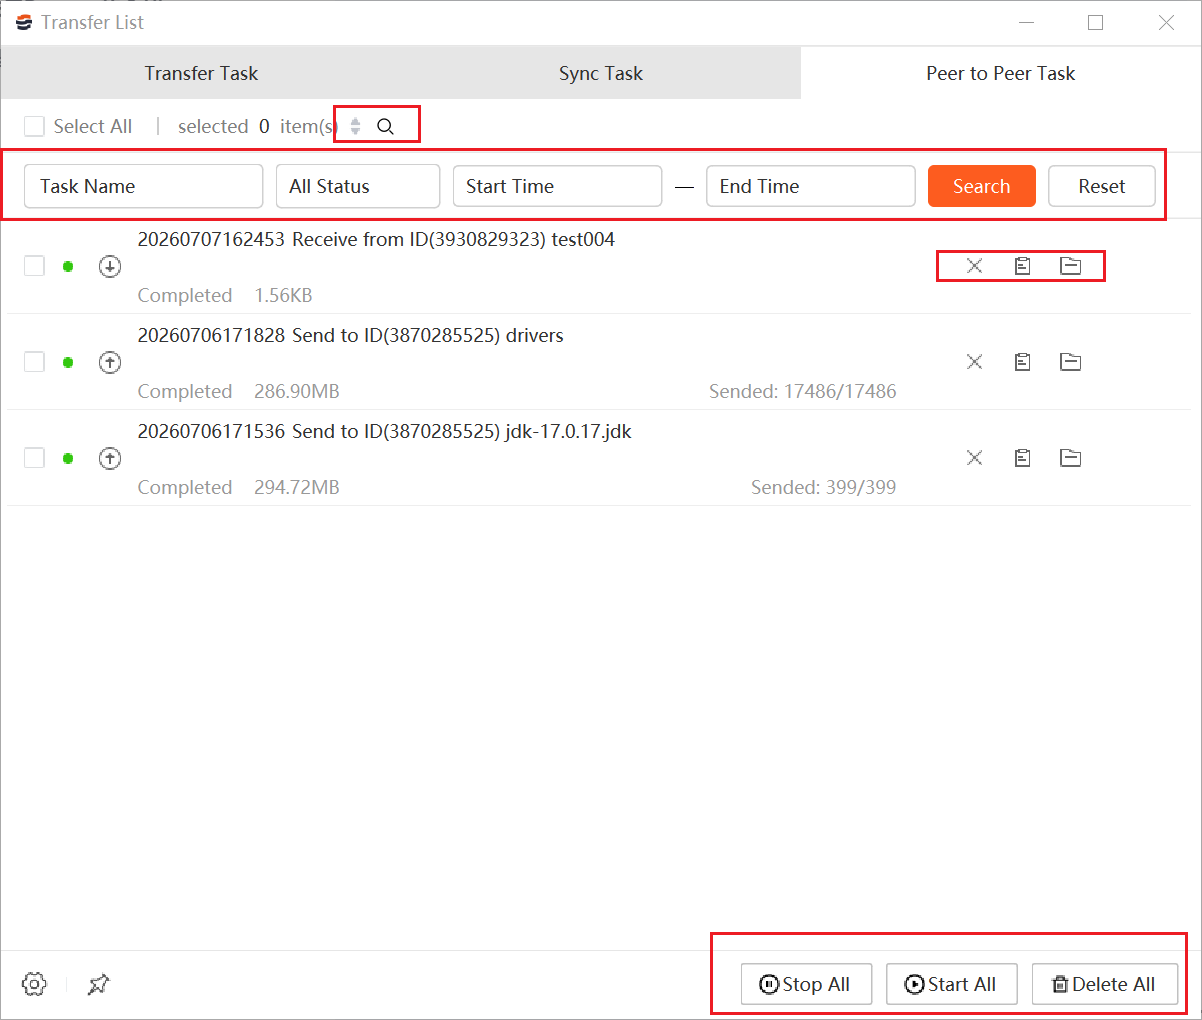Open settings gear icon at bottom left
This screenshot has width=1202, height=1020.
tap(34, 984)
